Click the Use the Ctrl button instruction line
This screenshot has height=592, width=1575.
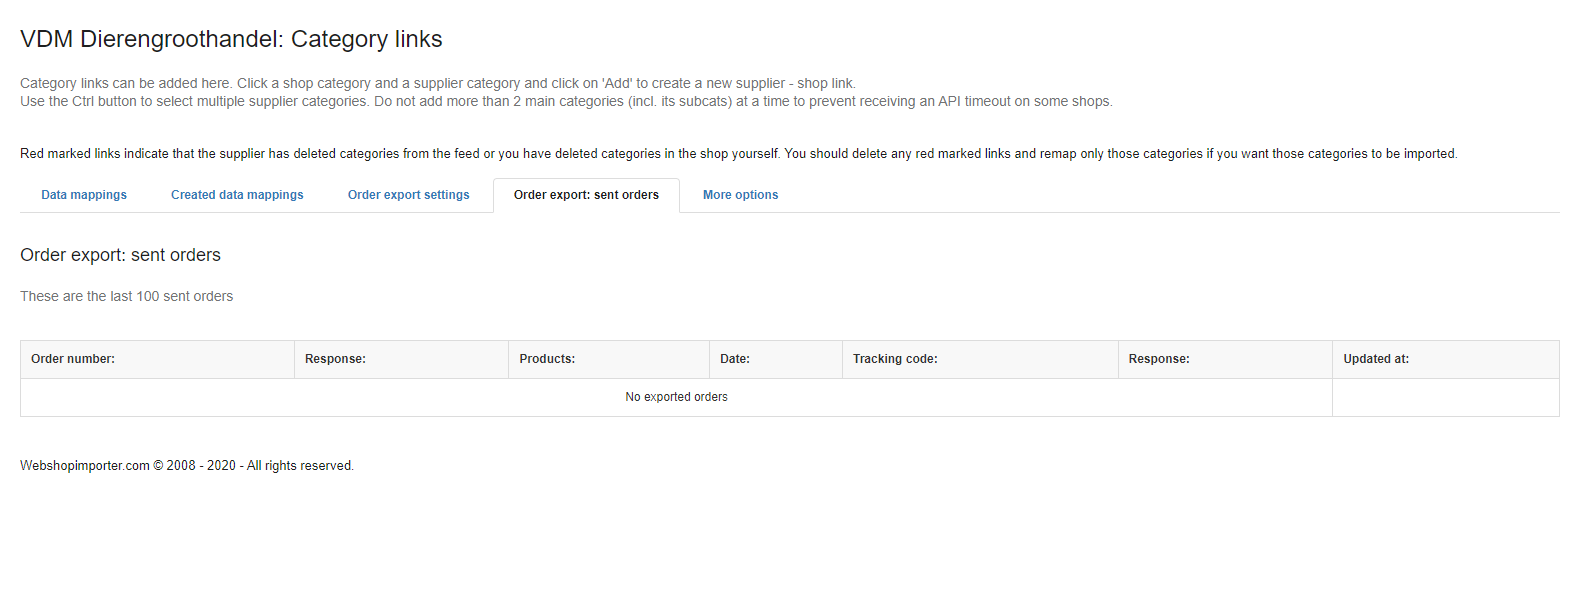(566, 101)
